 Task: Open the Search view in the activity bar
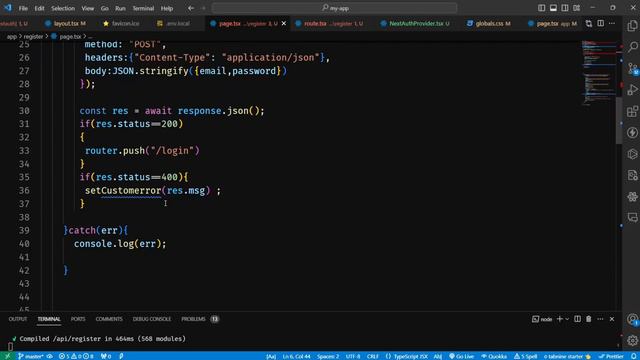click(632, 47)
